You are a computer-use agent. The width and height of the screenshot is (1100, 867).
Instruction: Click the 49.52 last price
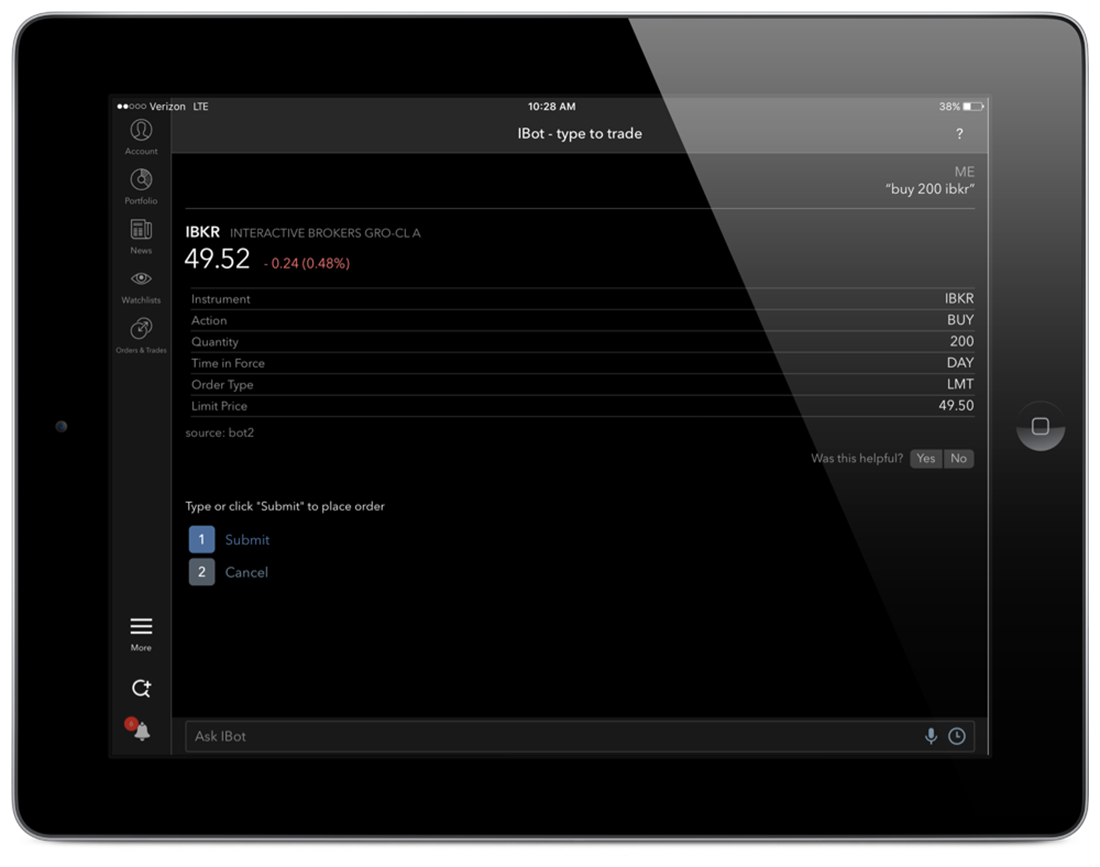[x=217, y=259]
